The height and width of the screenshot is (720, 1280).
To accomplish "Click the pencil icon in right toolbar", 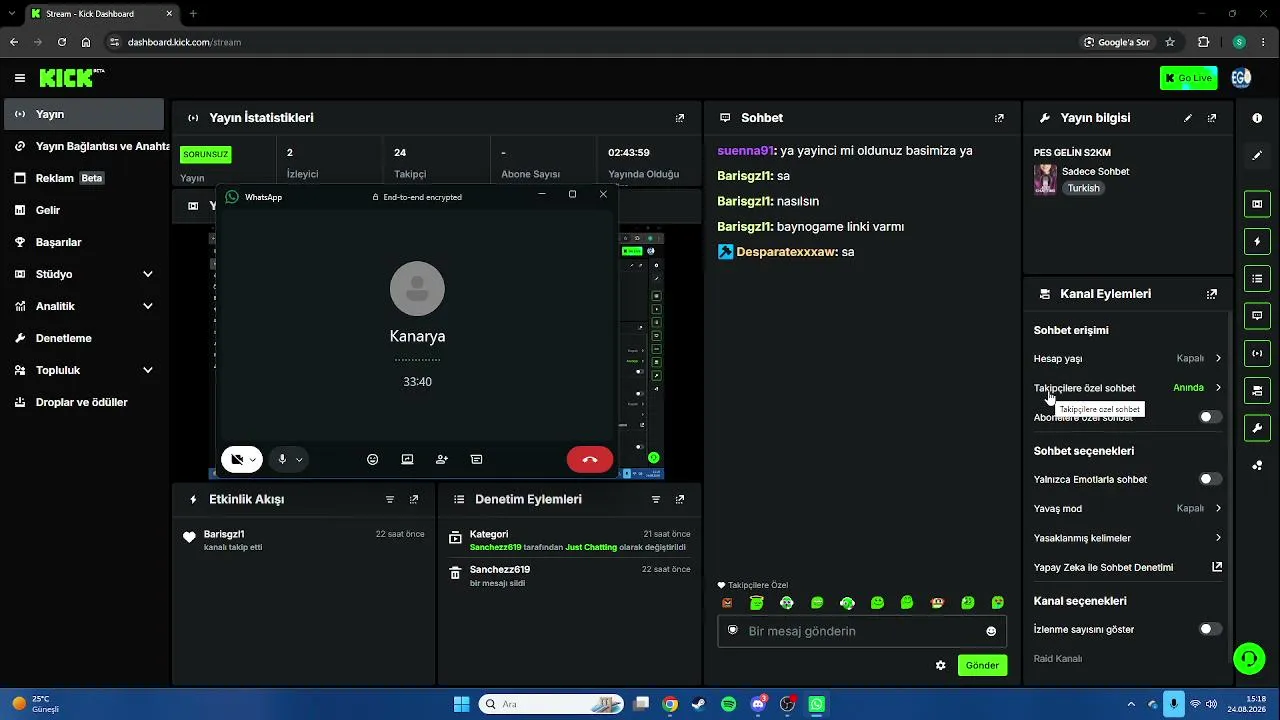I will (x=1257, y=155).
